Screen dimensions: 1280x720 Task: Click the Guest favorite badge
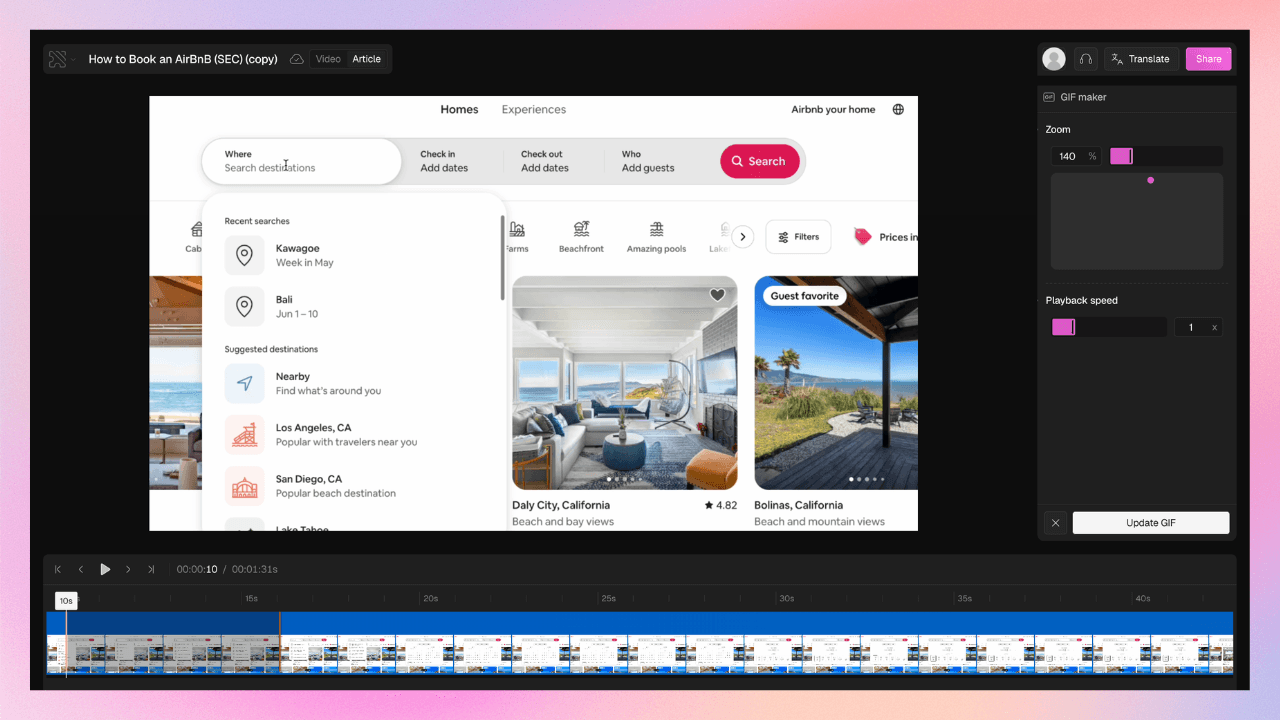click(805, 296)
